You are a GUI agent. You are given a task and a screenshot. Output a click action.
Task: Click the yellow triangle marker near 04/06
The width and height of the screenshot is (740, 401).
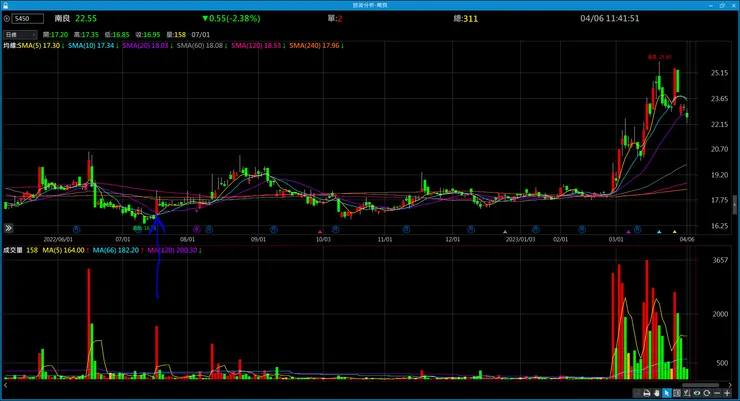[x=674, y=232]
